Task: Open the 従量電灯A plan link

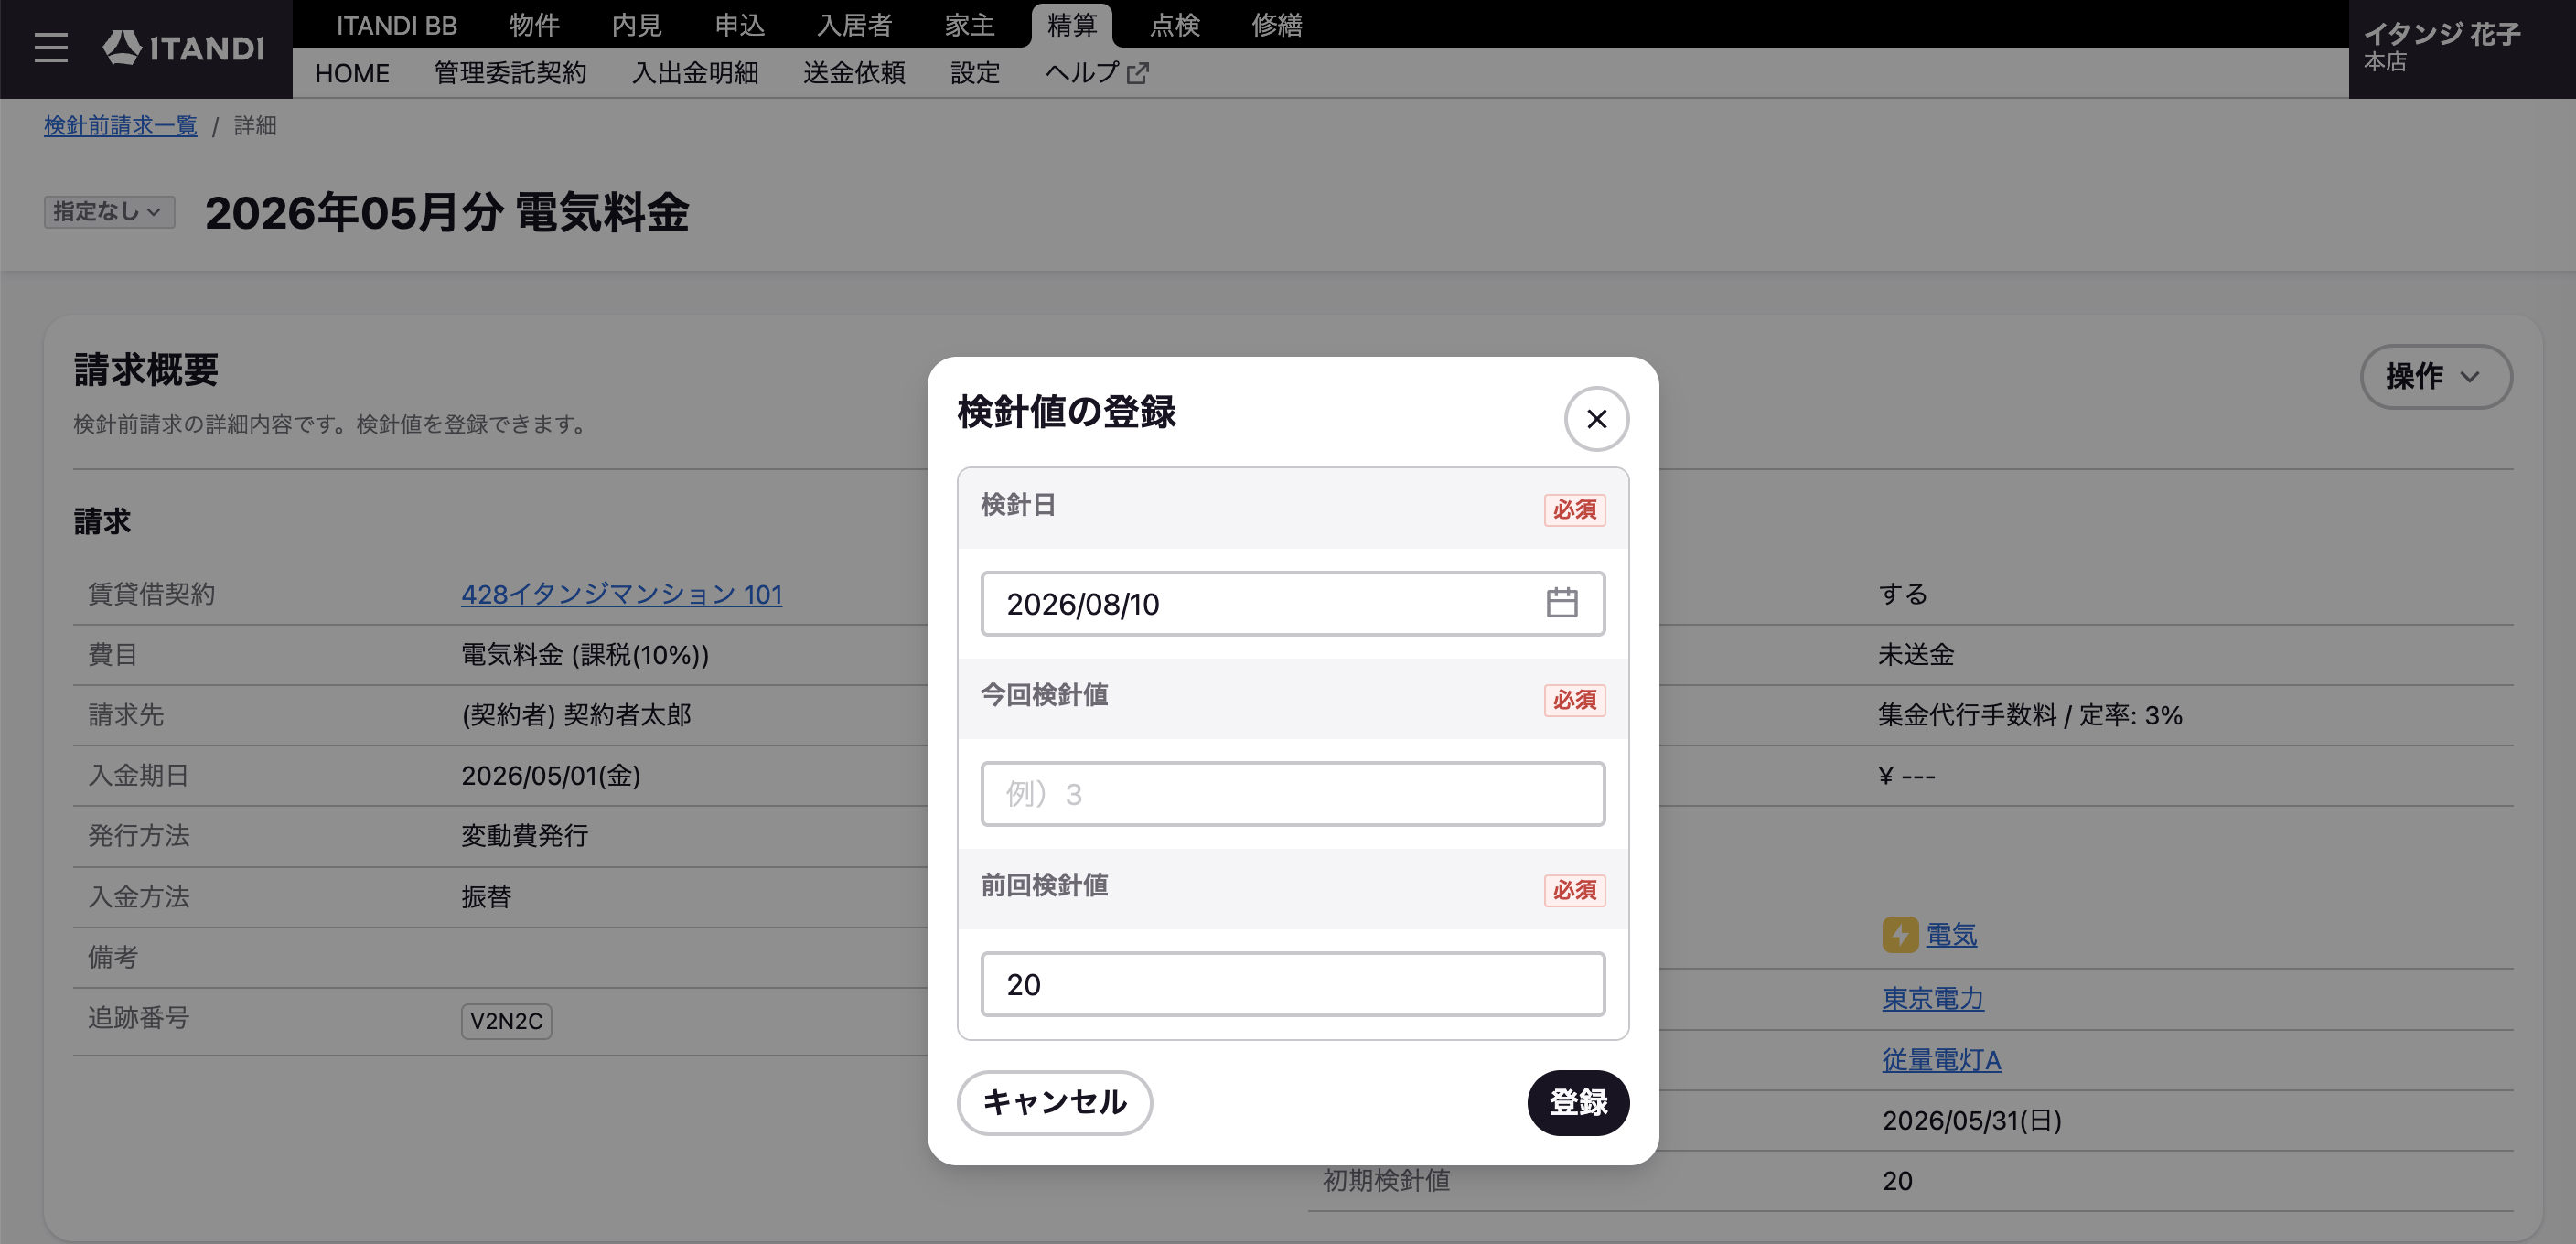Action: [1942, 1060]
